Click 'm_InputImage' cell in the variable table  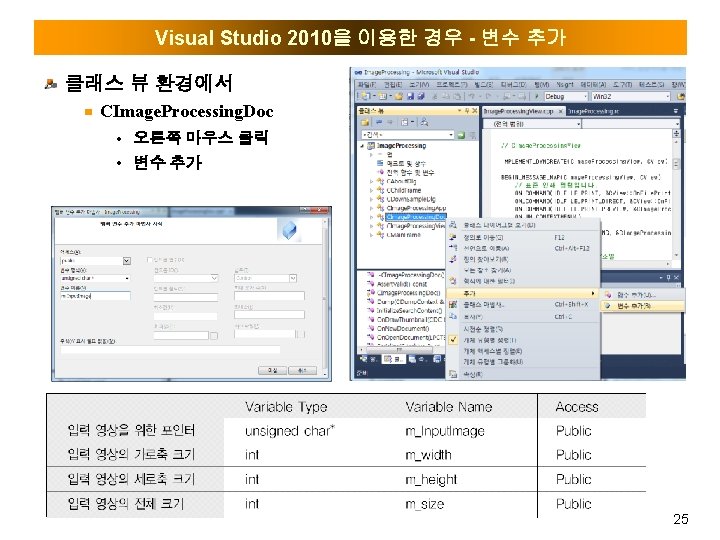[445, 431]
